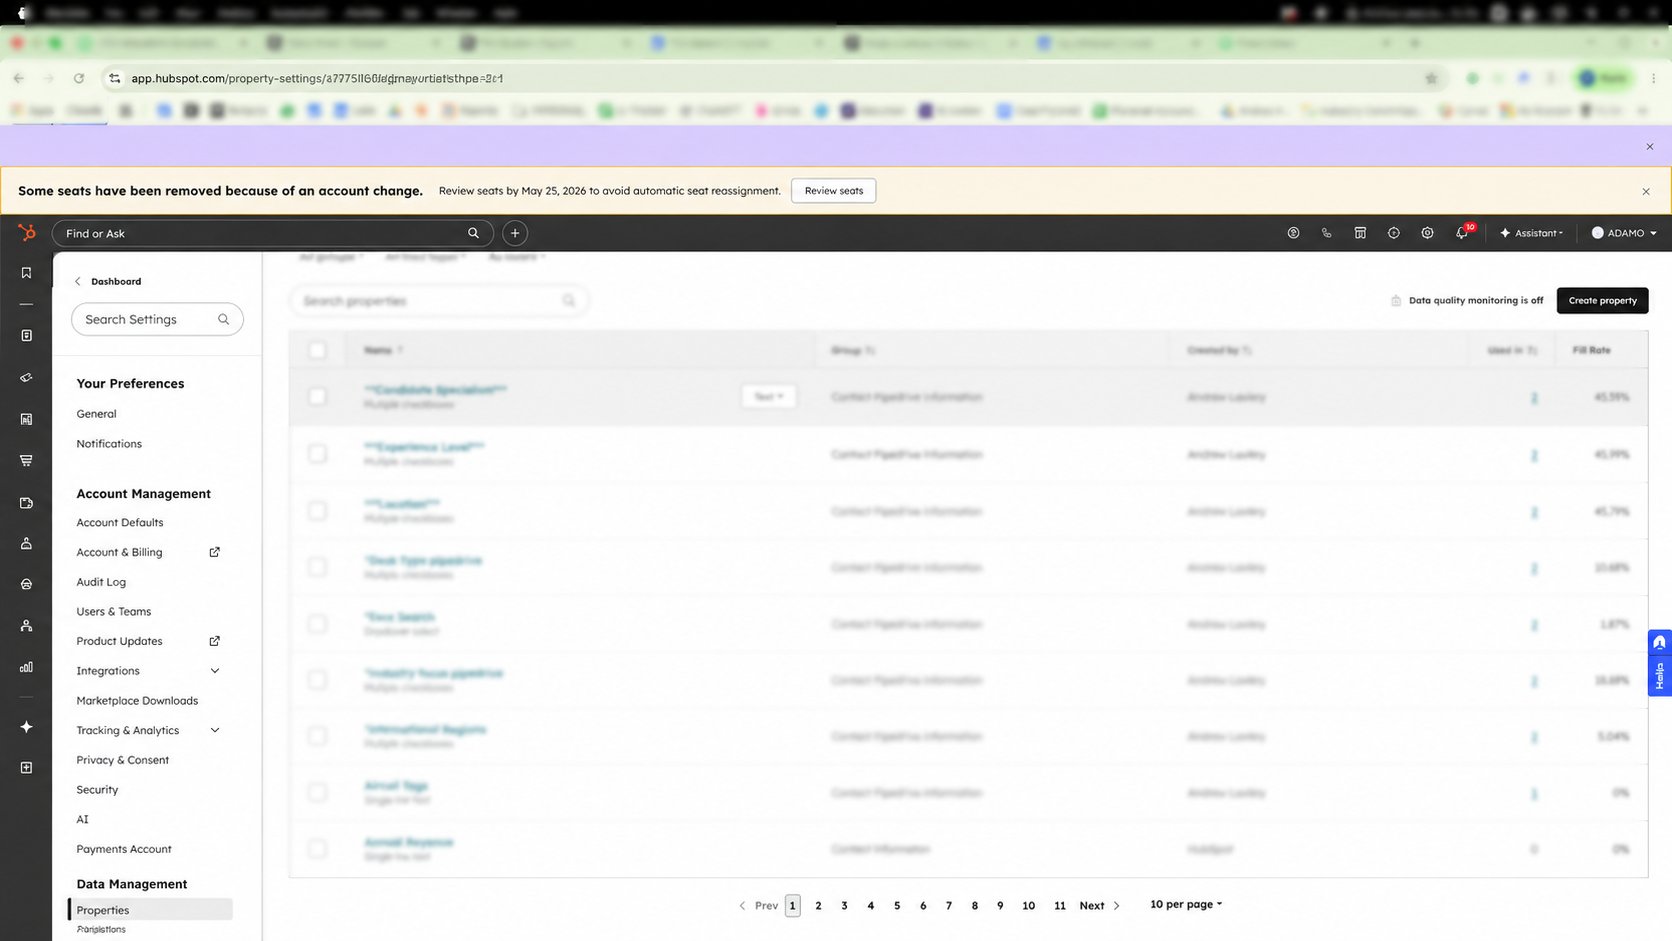Open Audit Log settings
This screenshot has width=1672, height=941.
pos(101,582)
